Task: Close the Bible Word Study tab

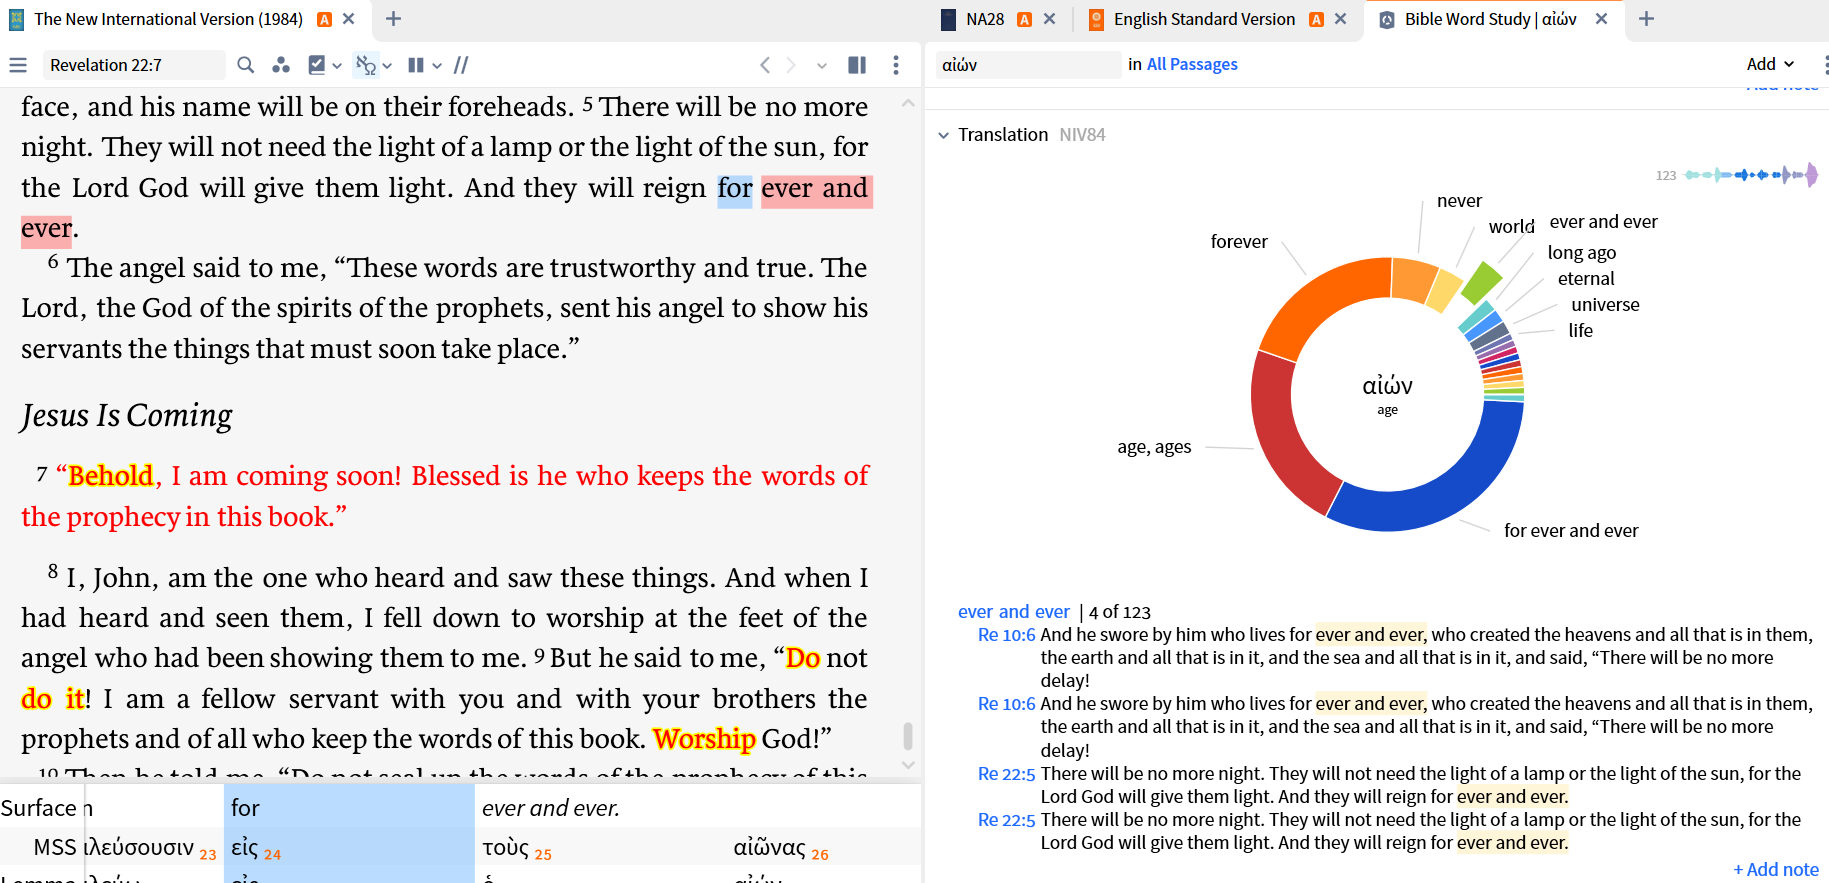Action: point(1601,19)
